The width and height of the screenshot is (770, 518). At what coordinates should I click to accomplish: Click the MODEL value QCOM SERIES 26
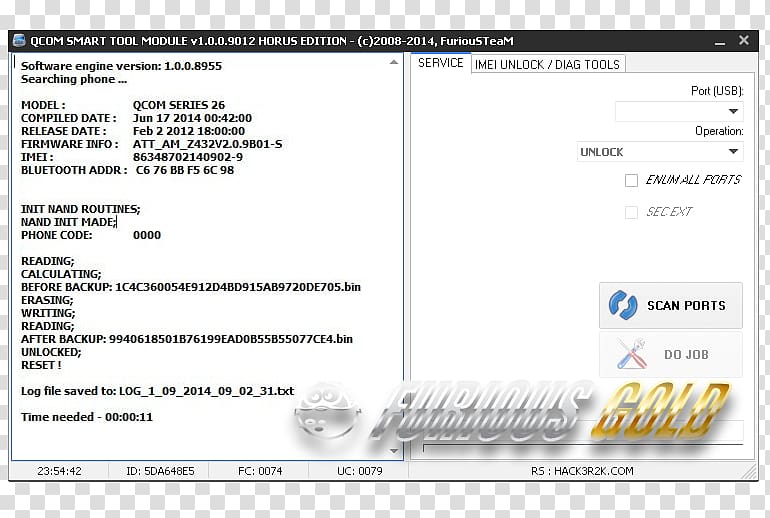pyautogui.click(x=179, y=105)
